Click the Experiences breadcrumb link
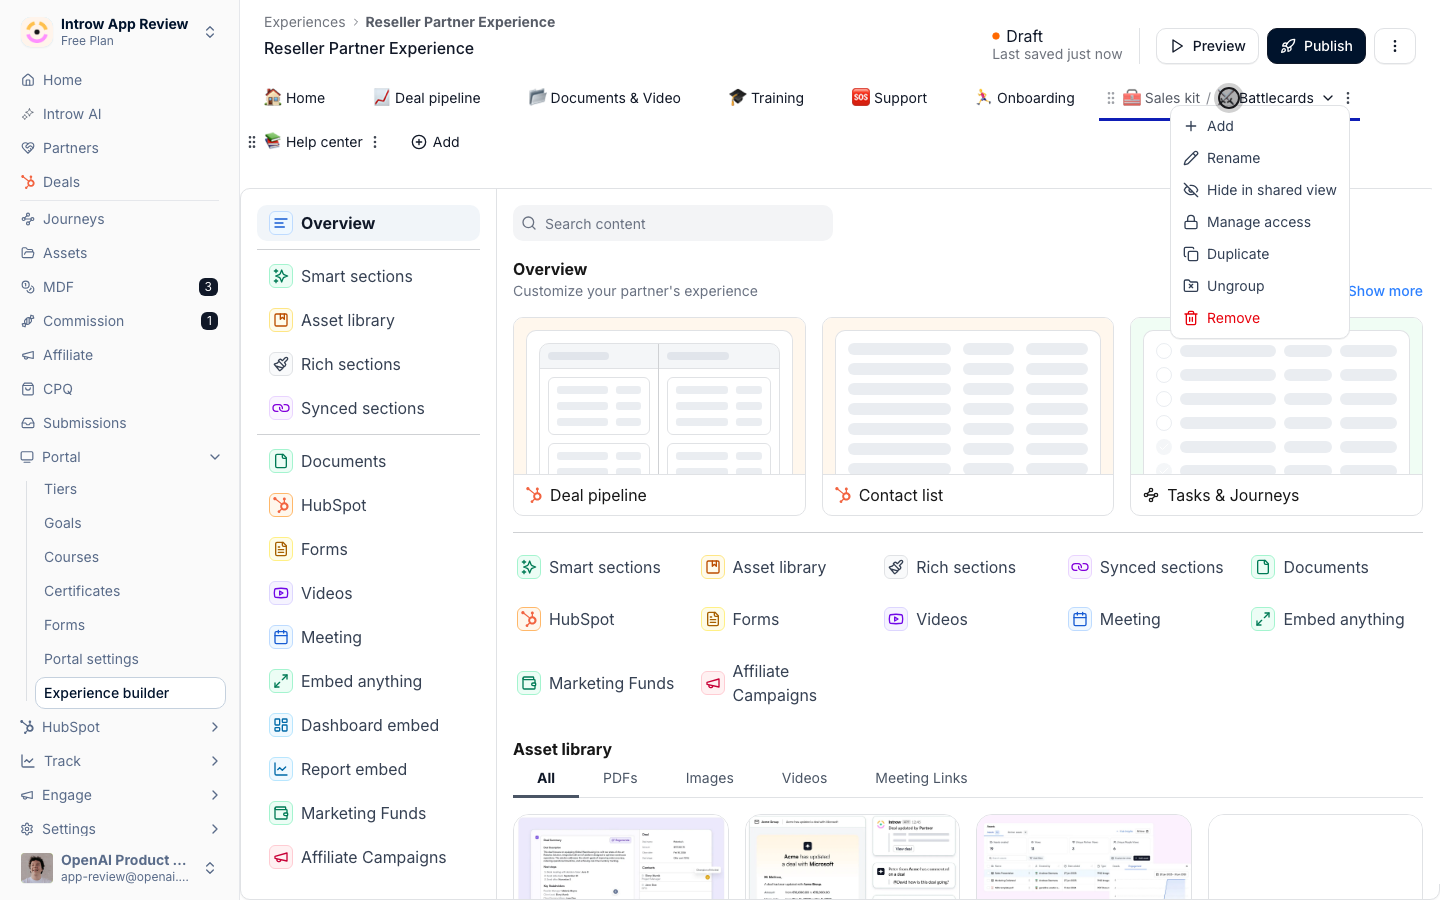 tap(304, 22)
